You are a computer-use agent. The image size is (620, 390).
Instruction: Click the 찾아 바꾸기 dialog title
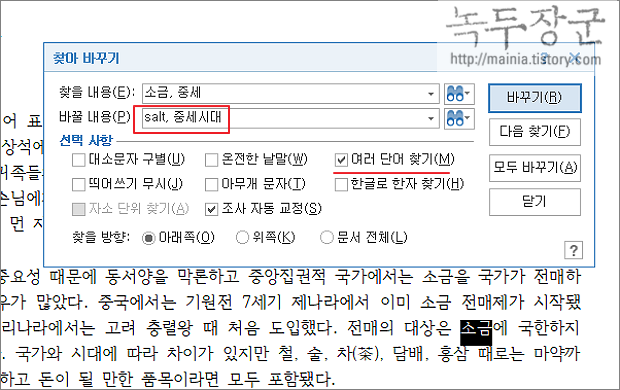click(x=86, y=59)
